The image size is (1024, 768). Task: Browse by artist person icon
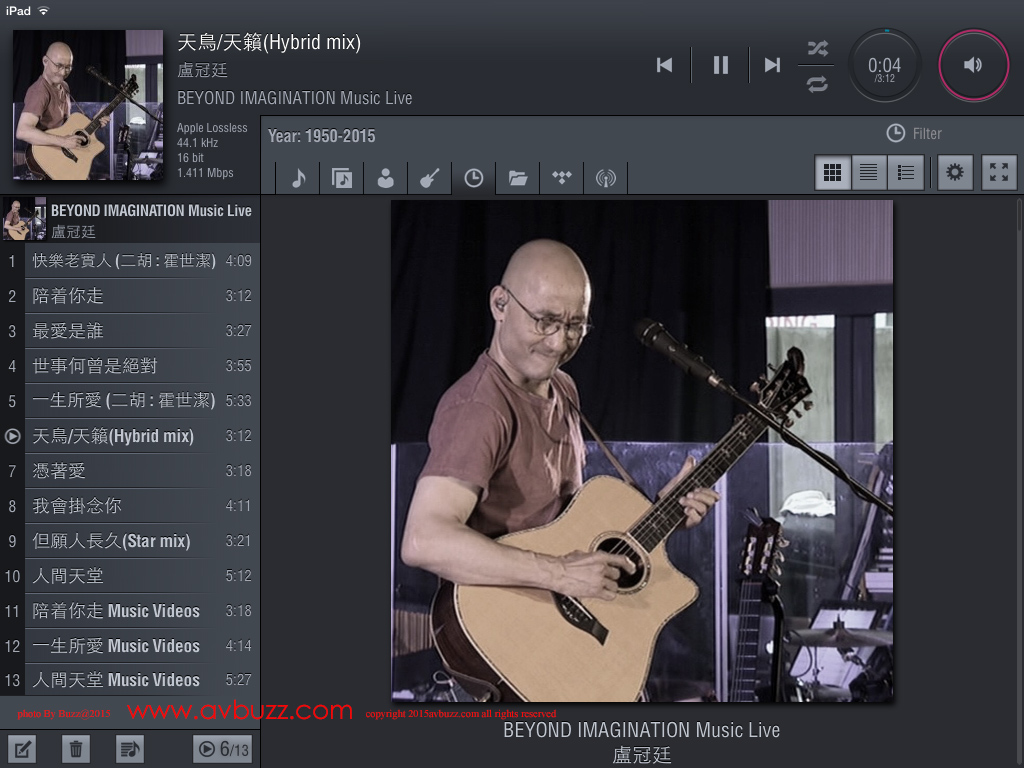click(385, 178)
